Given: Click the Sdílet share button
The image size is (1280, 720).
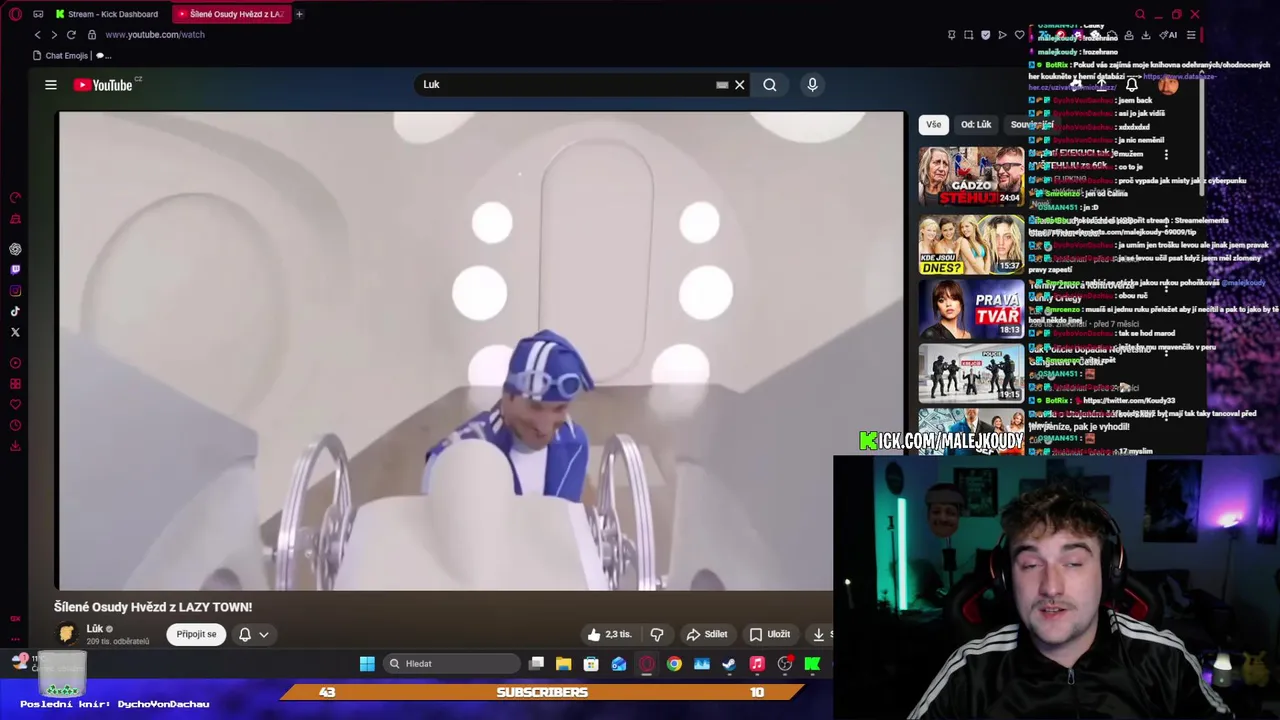Looking at the screenshot, I should (x=706, y=634).
